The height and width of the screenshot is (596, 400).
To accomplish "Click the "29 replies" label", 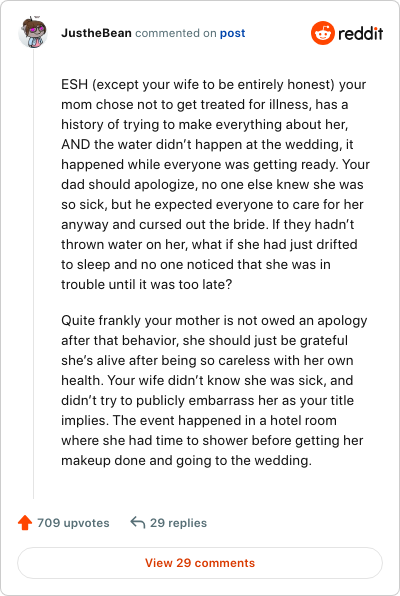I will 178,523.
